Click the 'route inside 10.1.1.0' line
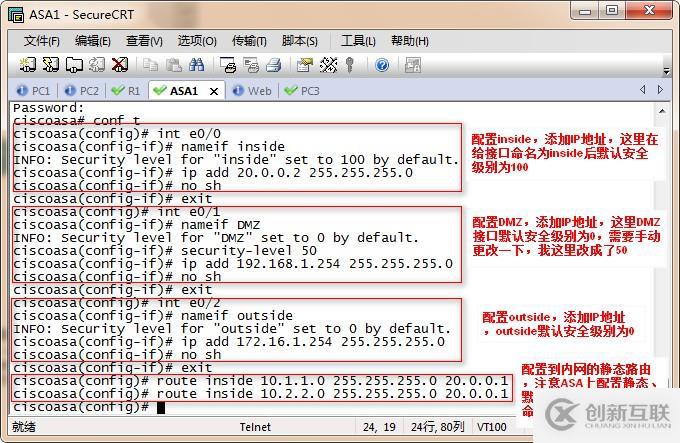Viewport: 680px width, 443px height. click(x=261, y=381)
